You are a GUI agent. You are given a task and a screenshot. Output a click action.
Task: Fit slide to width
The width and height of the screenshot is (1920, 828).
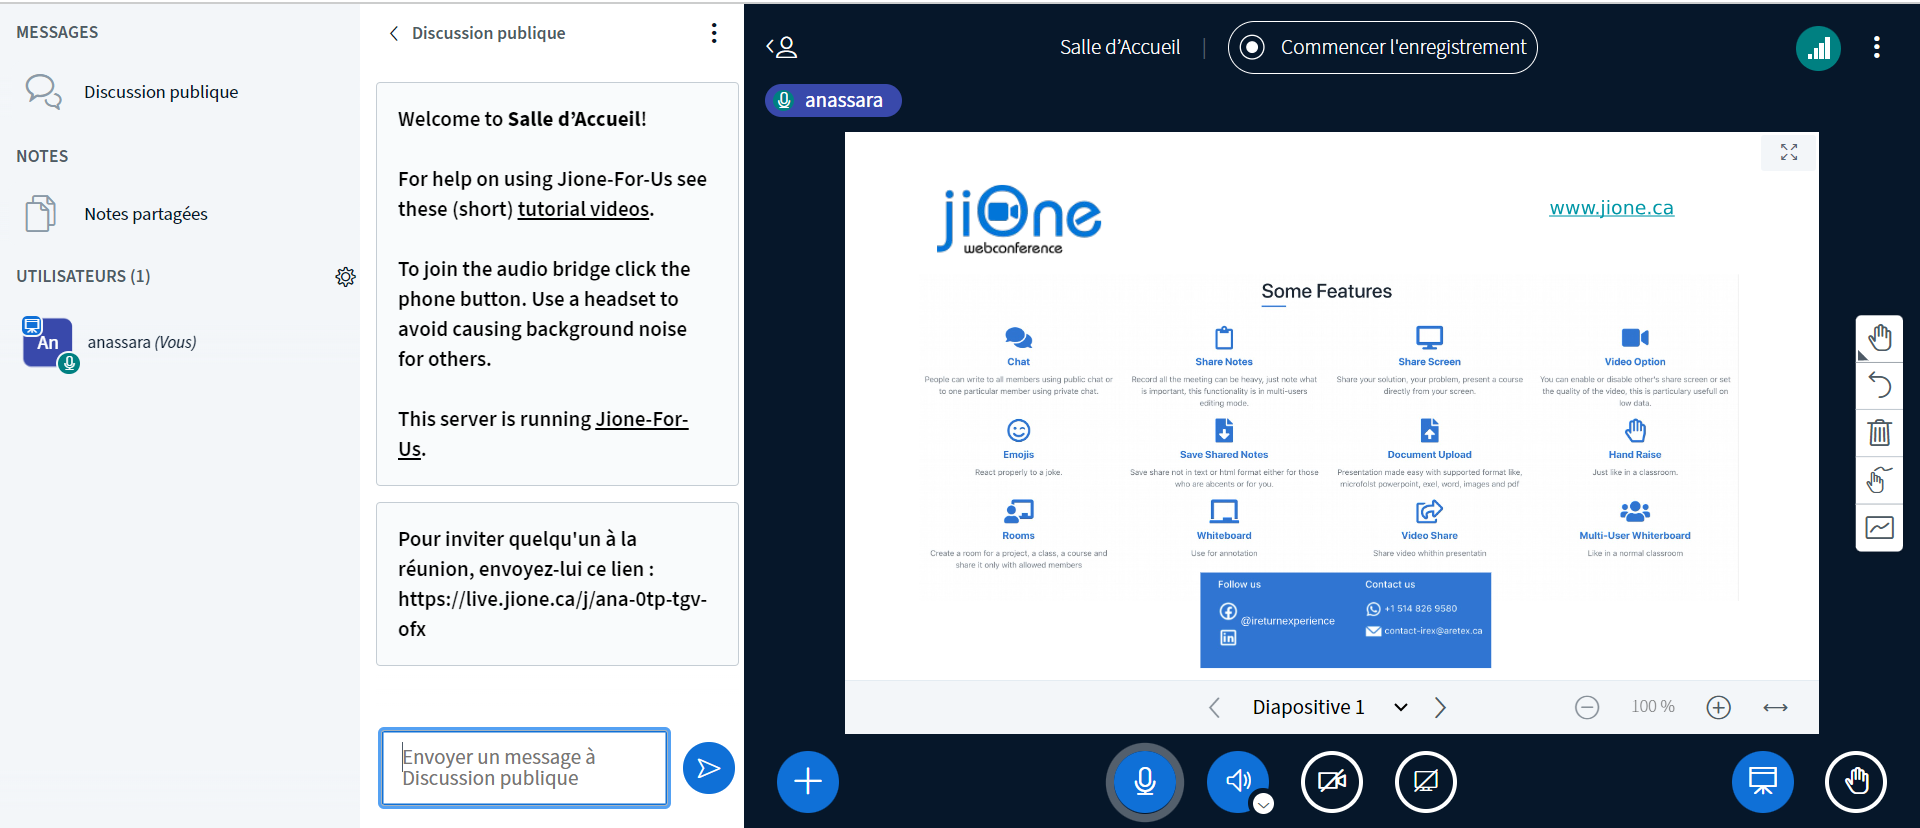pyautogui.click(x=1776, y=708)
